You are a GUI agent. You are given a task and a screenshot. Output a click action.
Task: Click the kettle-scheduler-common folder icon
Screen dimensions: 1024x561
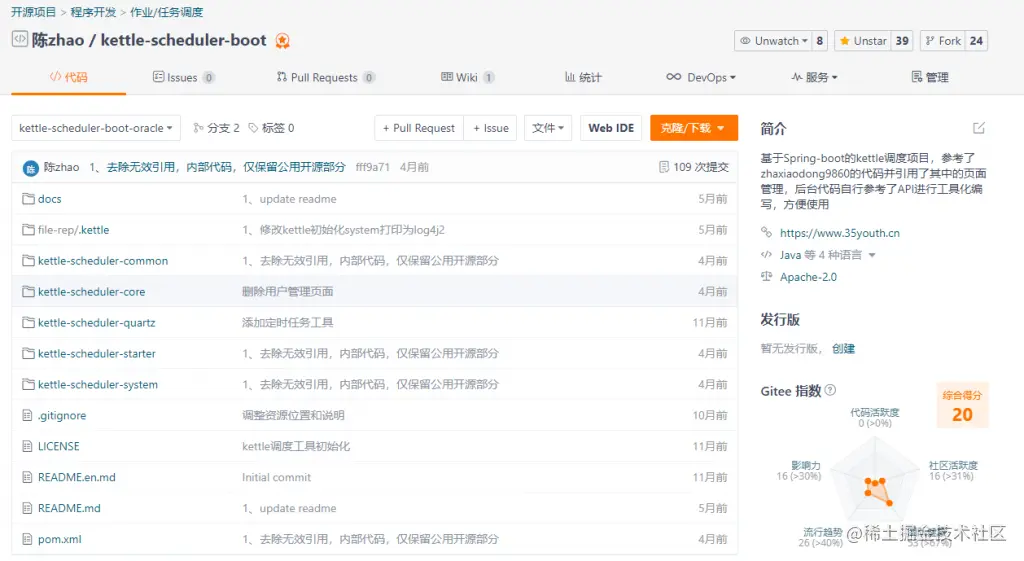point(28,261)
